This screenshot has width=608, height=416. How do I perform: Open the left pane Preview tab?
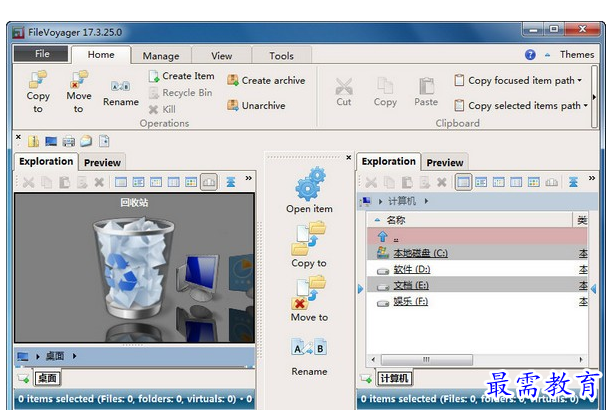pyautogui.click(x=102, y=162)
